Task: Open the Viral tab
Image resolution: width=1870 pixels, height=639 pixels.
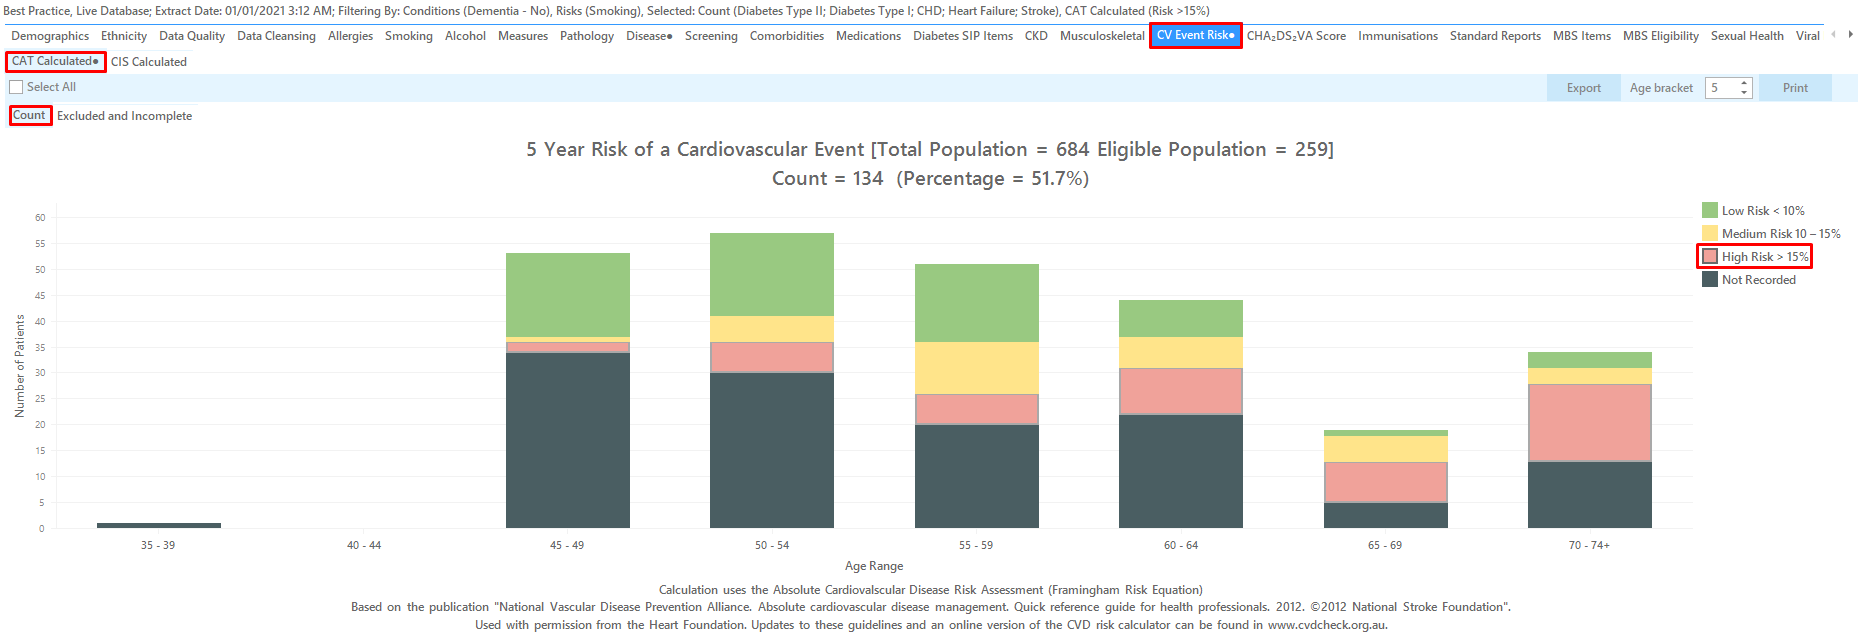Action: tap(1808, 36)
